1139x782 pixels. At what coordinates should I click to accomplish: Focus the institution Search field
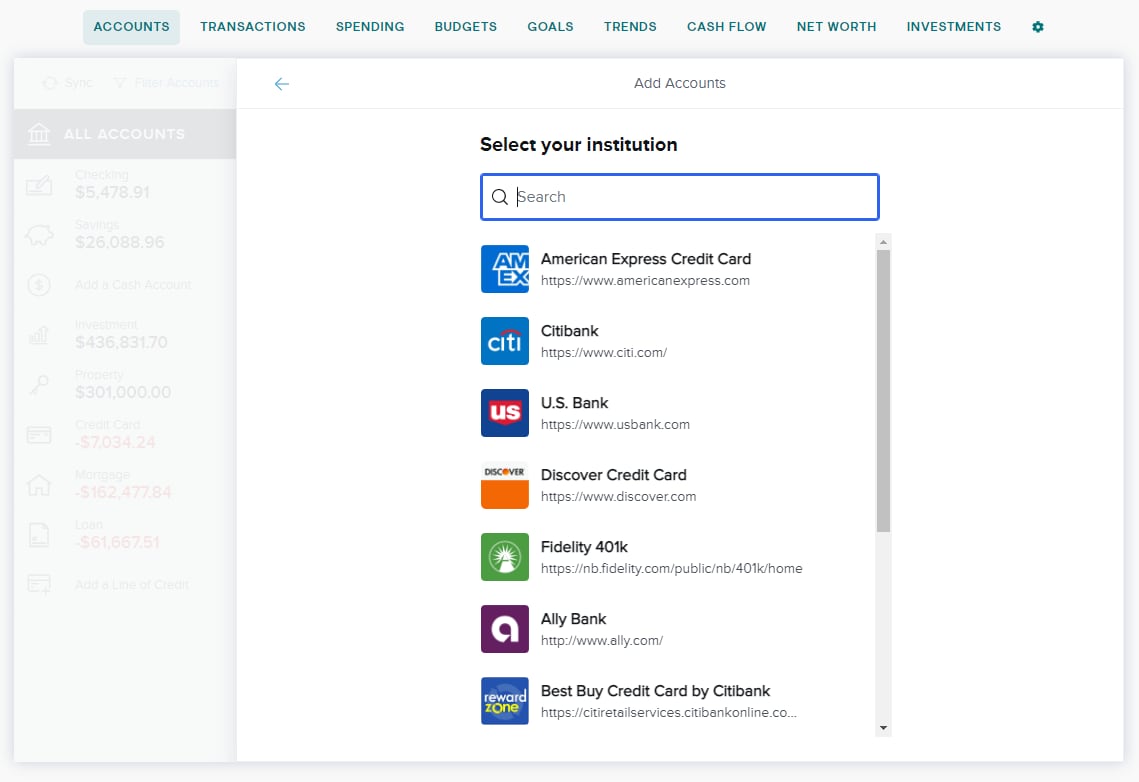(x=680, y=197)
